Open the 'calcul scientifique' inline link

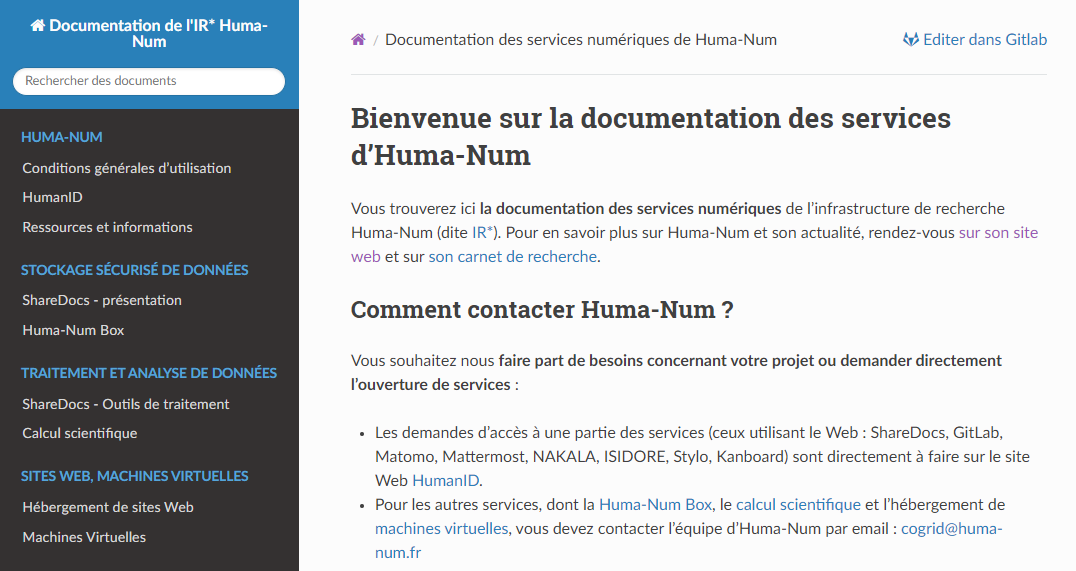click(798, 505)
